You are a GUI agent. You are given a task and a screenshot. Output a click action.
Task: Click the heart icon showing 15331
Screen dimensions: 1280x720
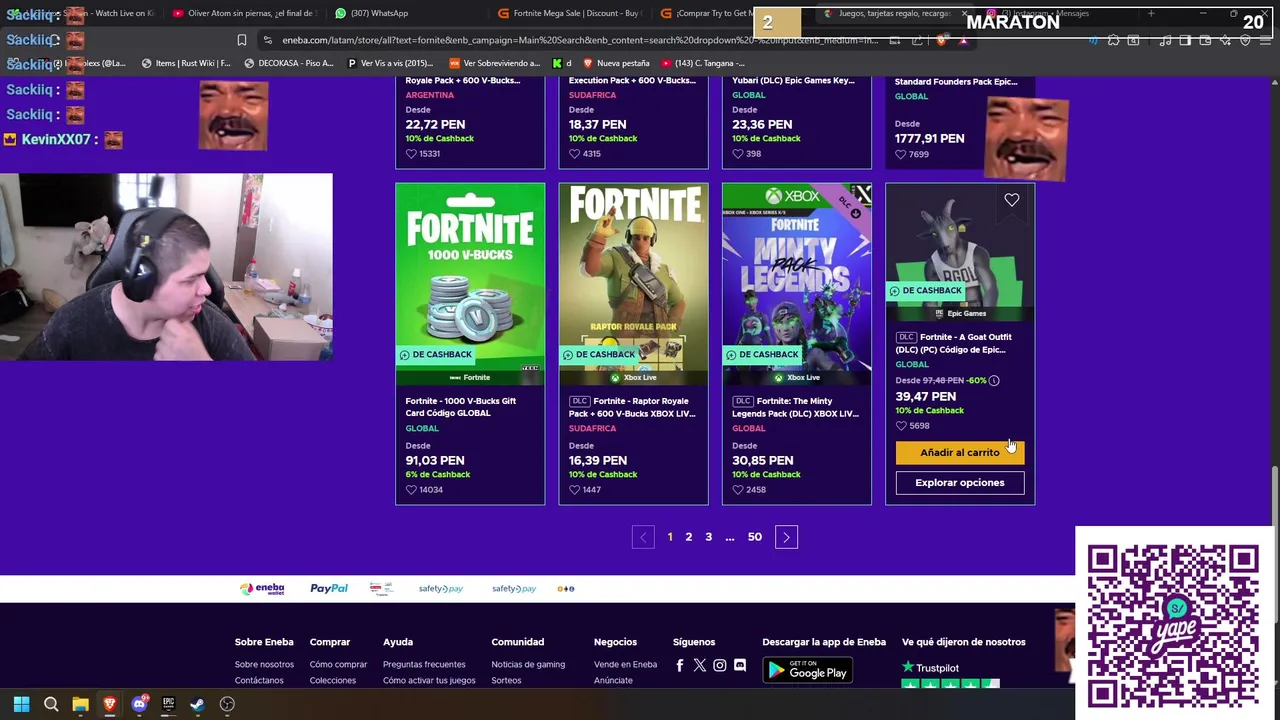pos(411,154)
